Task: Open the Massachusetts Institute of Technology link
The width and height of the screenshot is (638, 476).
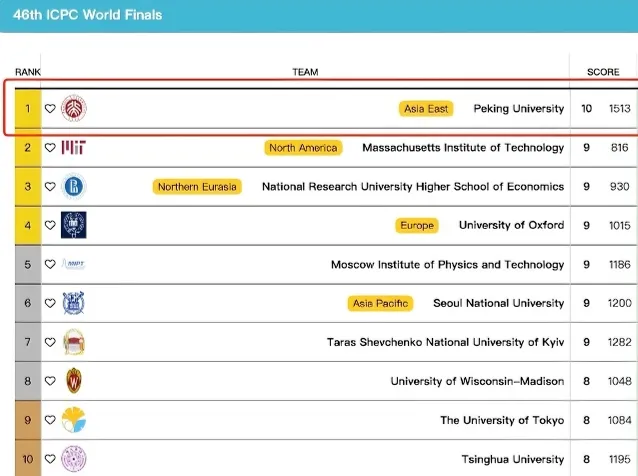Action: [x=463, y=148]
